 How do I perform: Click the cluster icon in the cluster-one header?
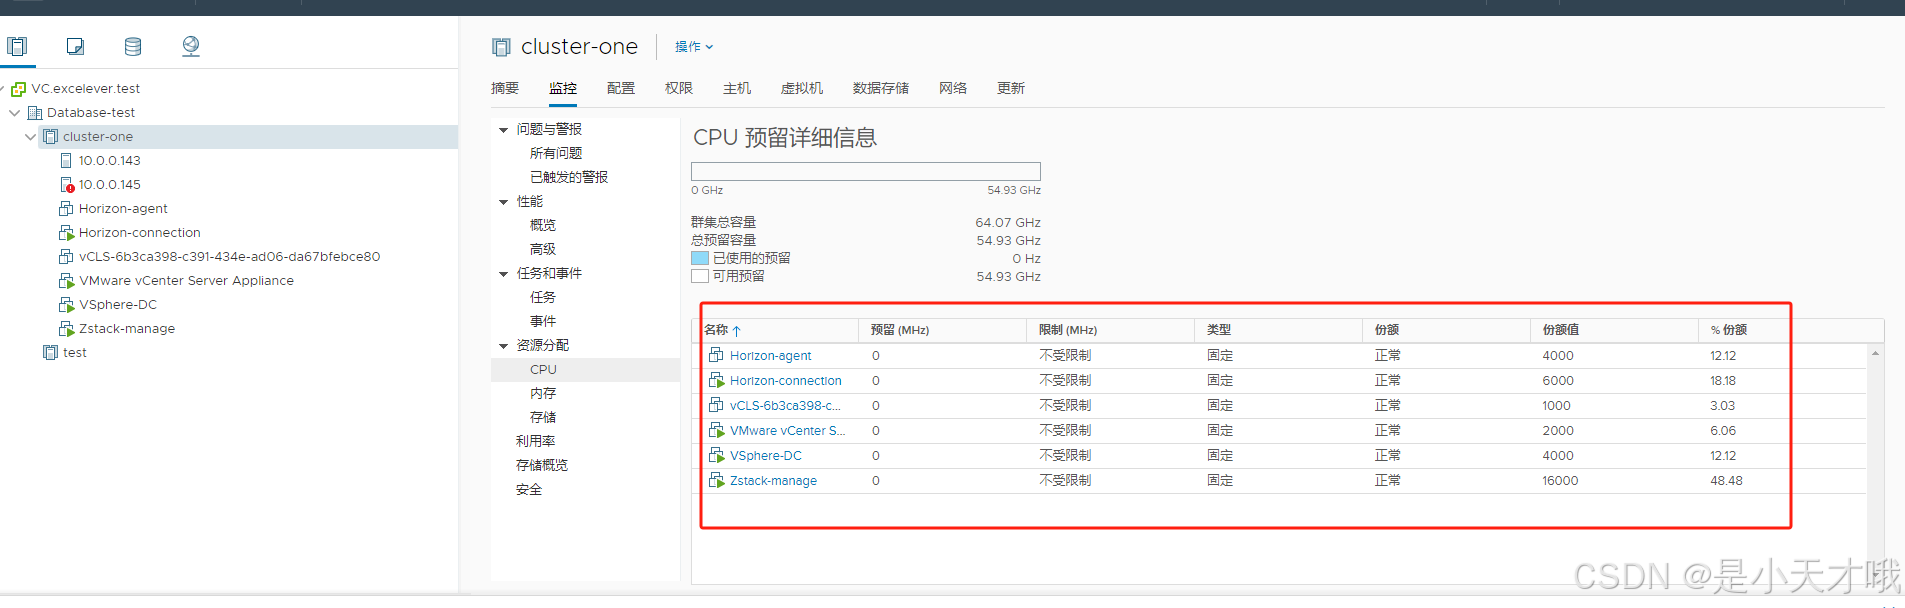click(501, 47)
